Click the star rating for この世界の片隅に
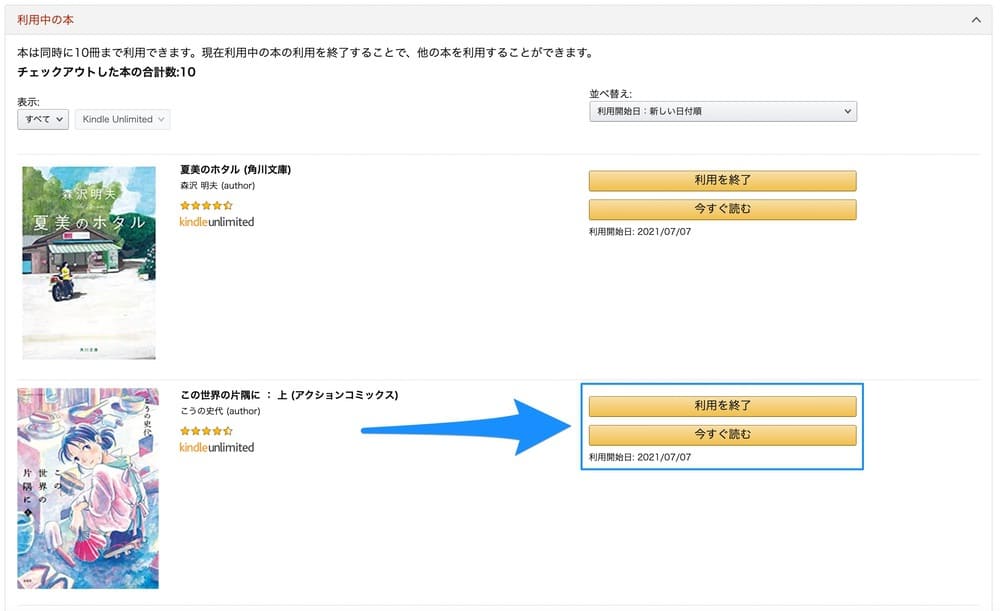The image size is (1000, 611). coord(206,431)
